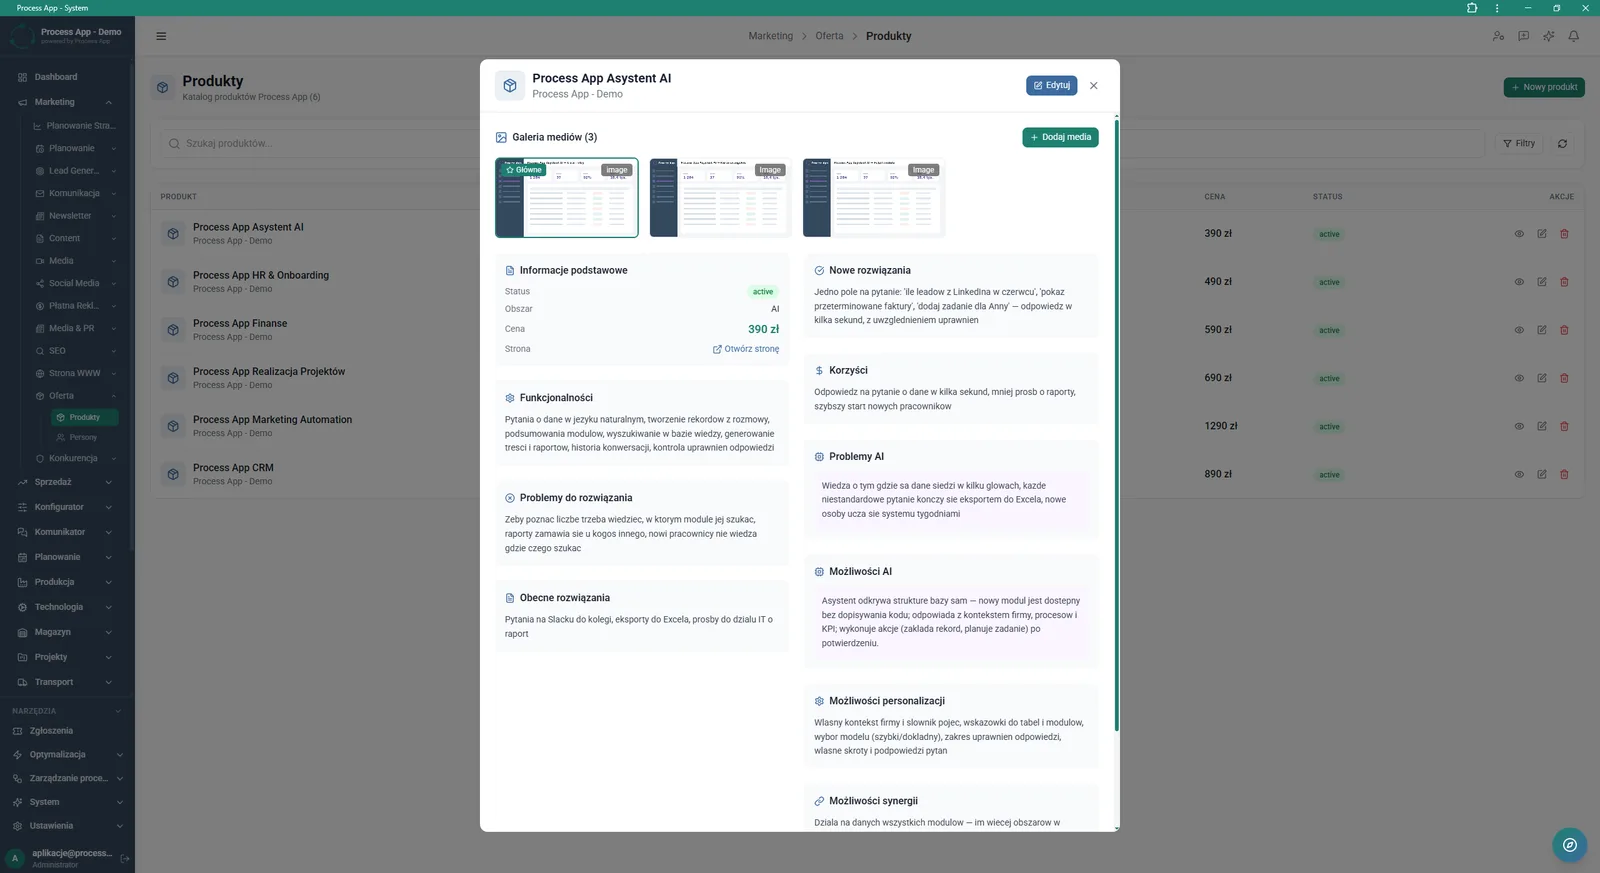1600x873 pixels.
Task: Edit the Process App HR & Onboarding row
Action: [x=1542, y=282]
